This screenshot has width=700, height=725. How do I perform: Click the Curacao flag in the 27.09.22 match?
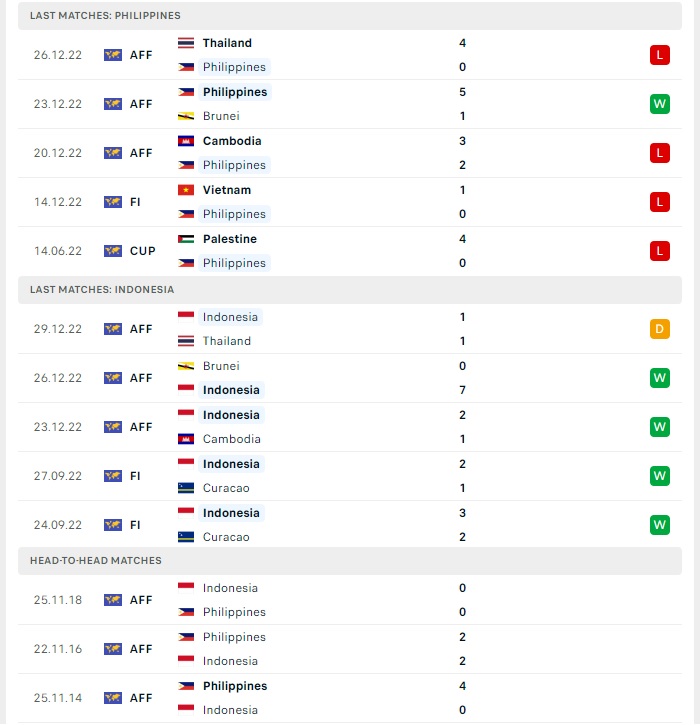pyautogui.click(x=186, y=488)
